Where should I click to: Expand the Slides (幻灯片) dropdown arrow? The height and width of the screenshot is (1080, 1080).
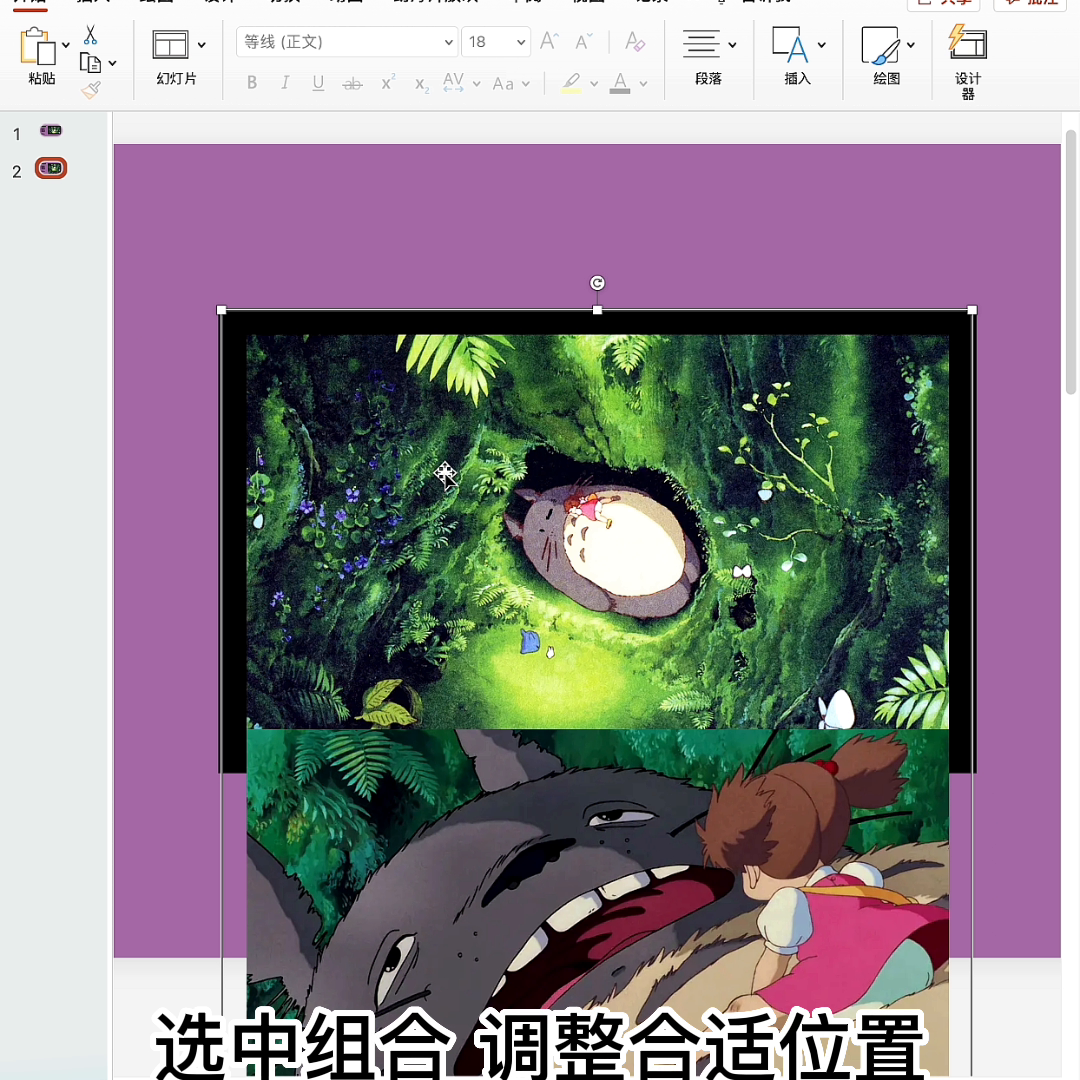[201, 45]
